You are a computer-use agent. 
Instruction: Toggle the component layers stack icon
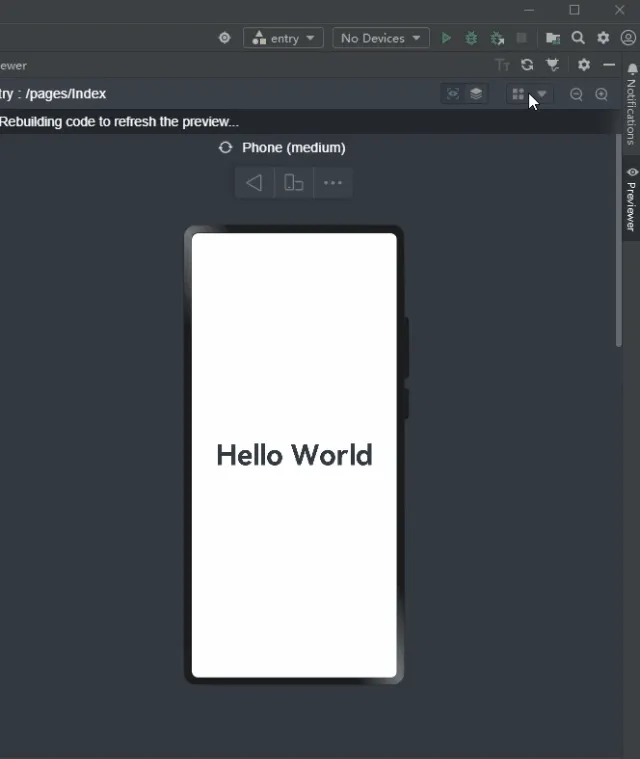(476, 93)
